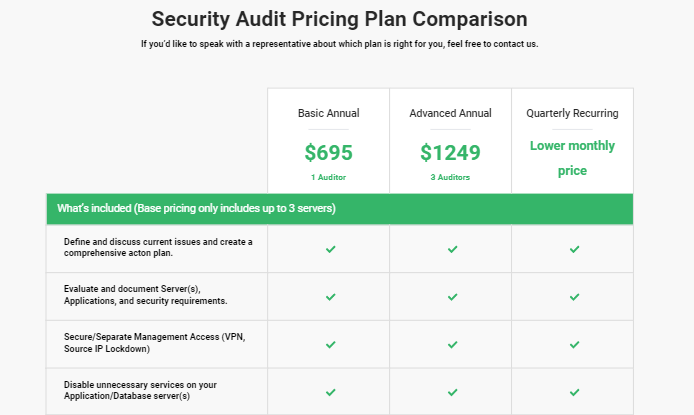This screenshot has height=415, width=694.
Task: Click the 'Lower monthly price' text
Action: [572, 158]
